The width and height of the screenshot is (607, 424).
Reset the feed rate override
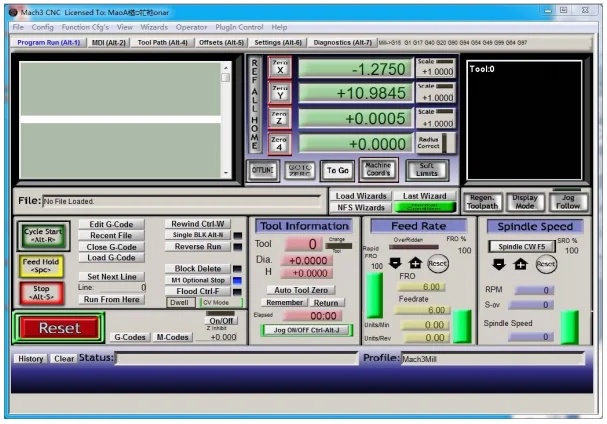coord(437,263)
